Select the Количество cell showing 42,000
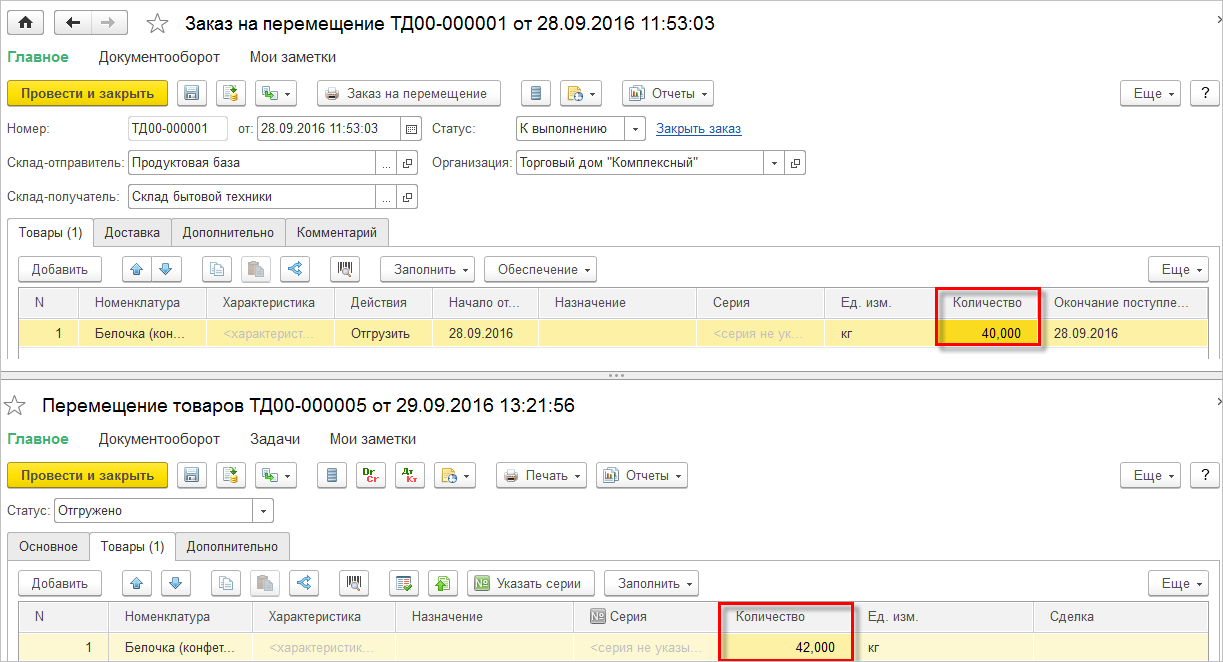1223x662 pixels. click(786, 647)
